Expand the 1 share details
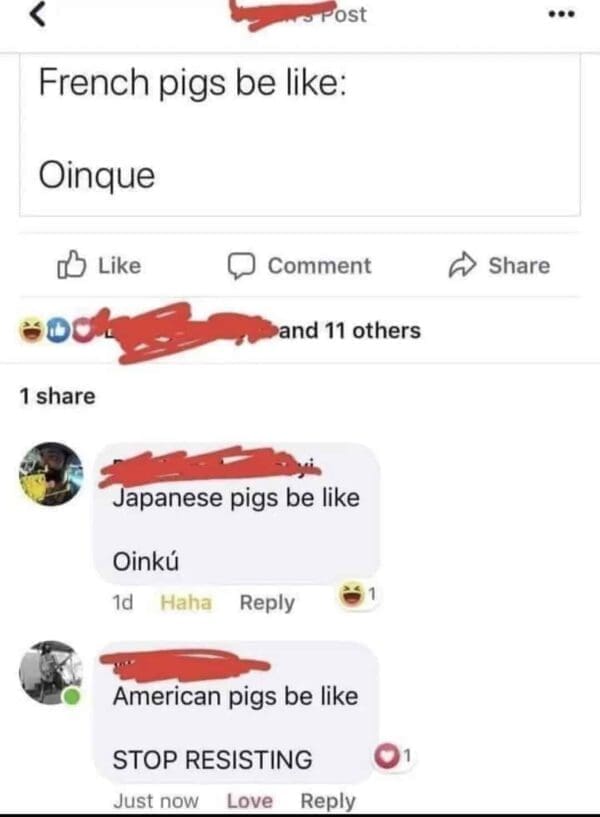 (x=42, y=394)
